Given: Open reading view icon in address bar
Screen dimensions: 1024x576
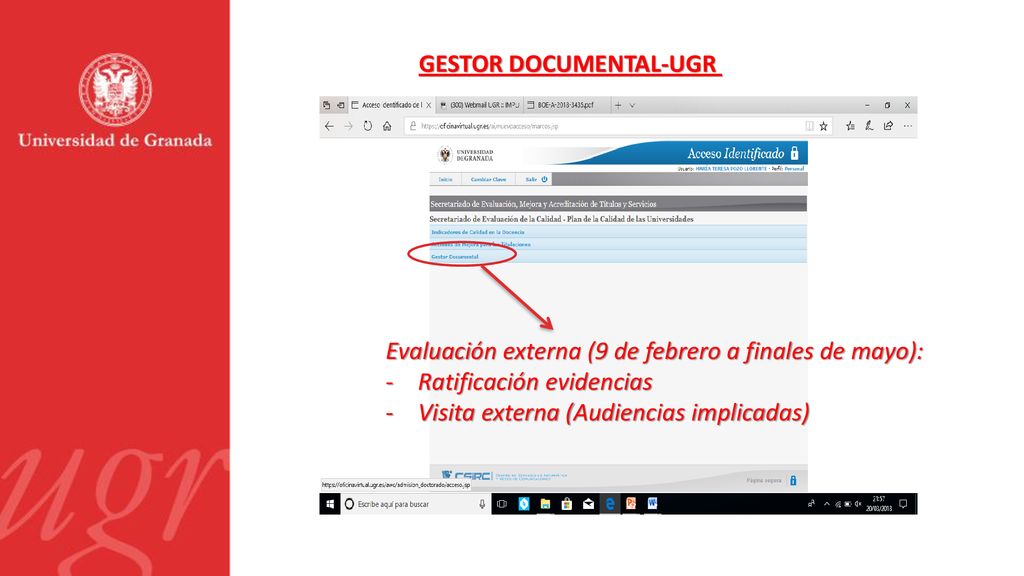Looking at the screenshot, I should click(809, 126).
